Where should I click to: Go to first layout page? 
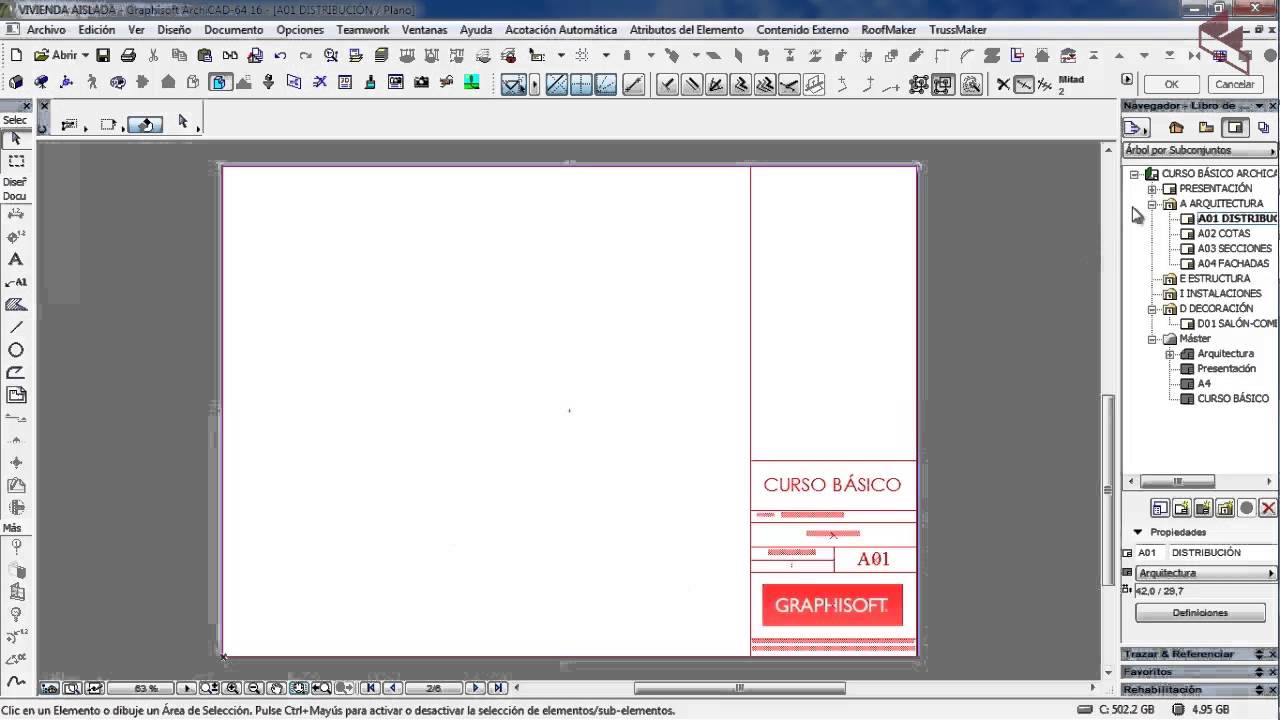coord(370,688)
